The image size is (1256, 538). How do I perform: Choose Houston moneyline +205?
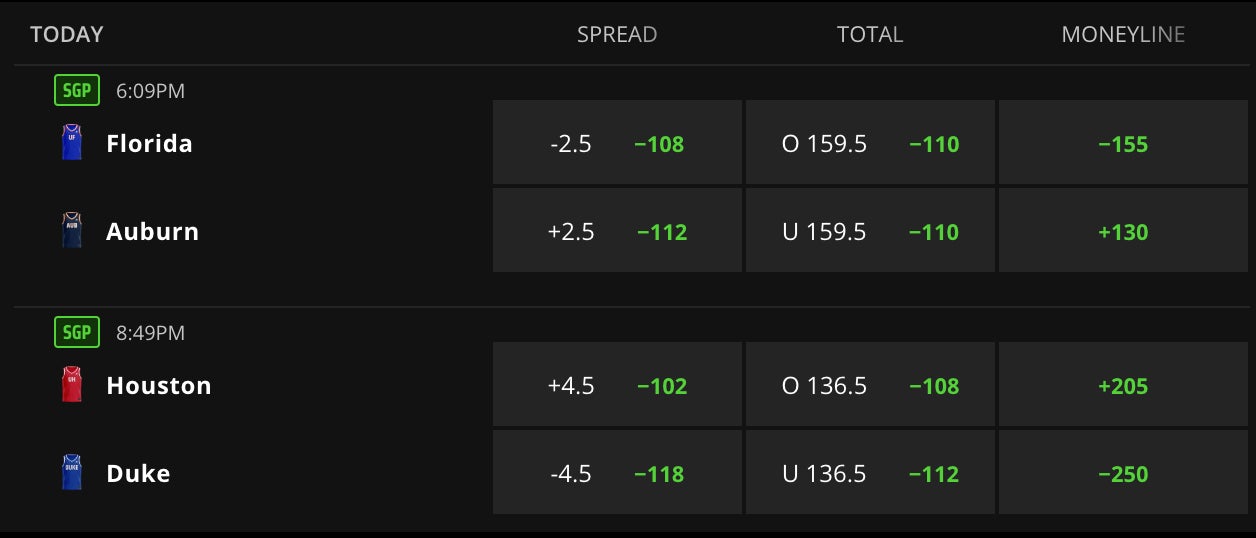[x=1123, y=385]
